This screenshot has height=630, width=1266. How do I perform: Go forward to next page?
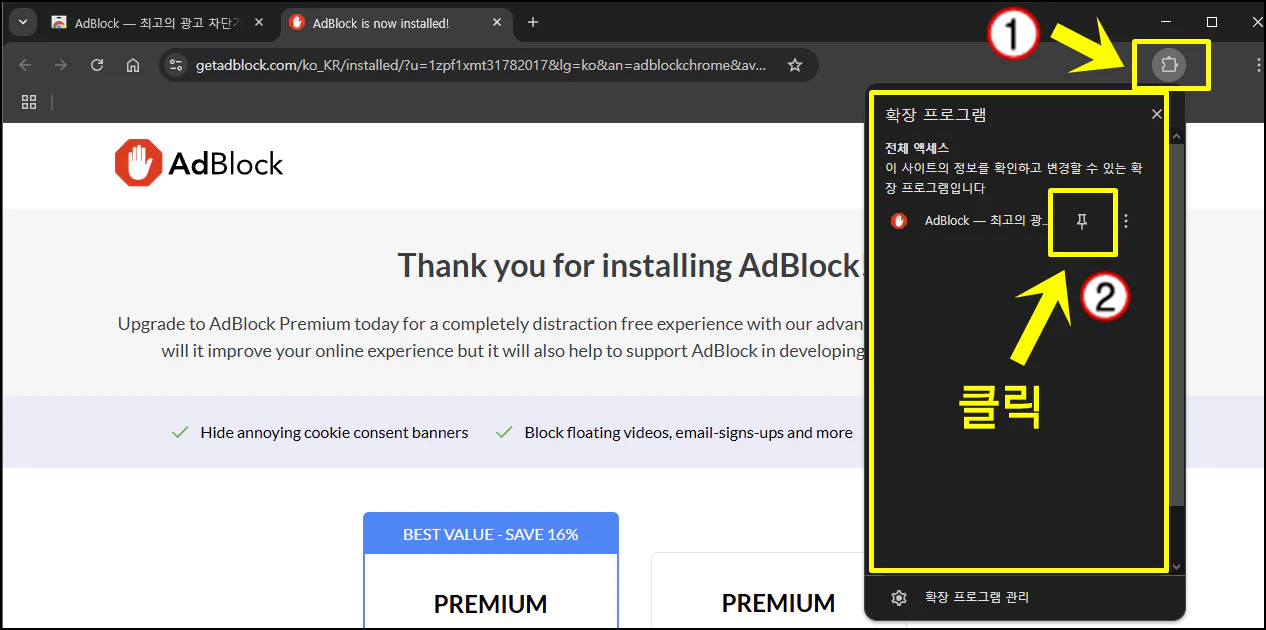61,66
